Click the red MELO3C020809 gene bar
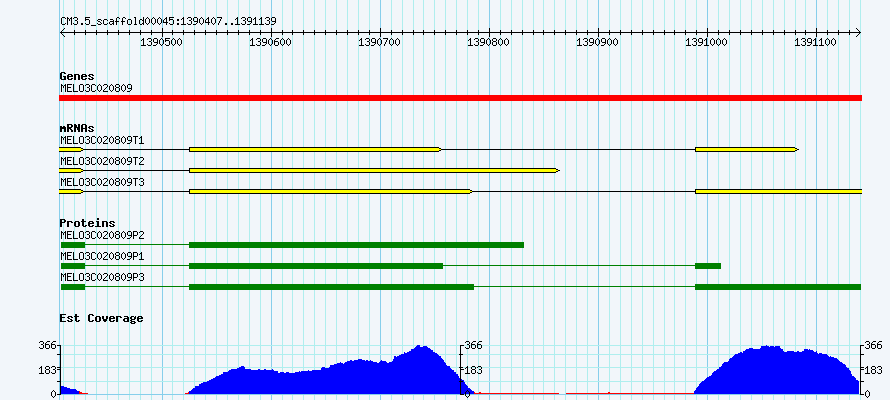The image size is (890, 400). (x=460, y=98)
